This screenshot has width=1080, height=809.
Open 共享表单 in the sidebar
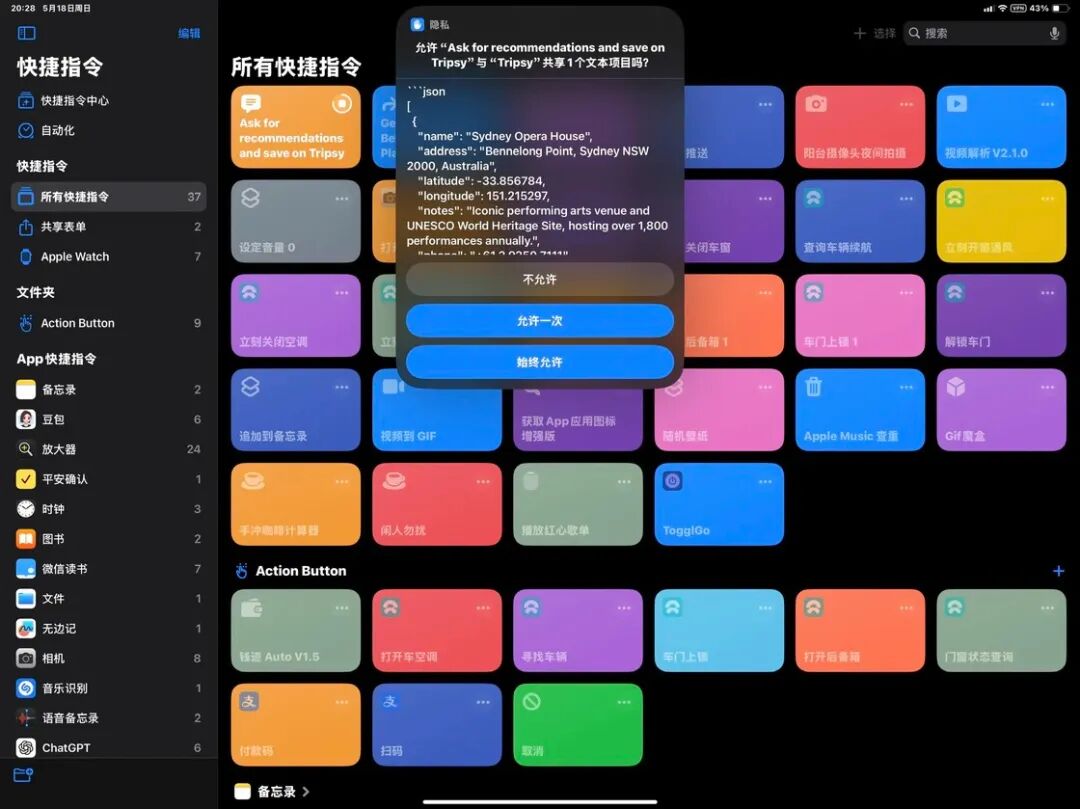109,227
